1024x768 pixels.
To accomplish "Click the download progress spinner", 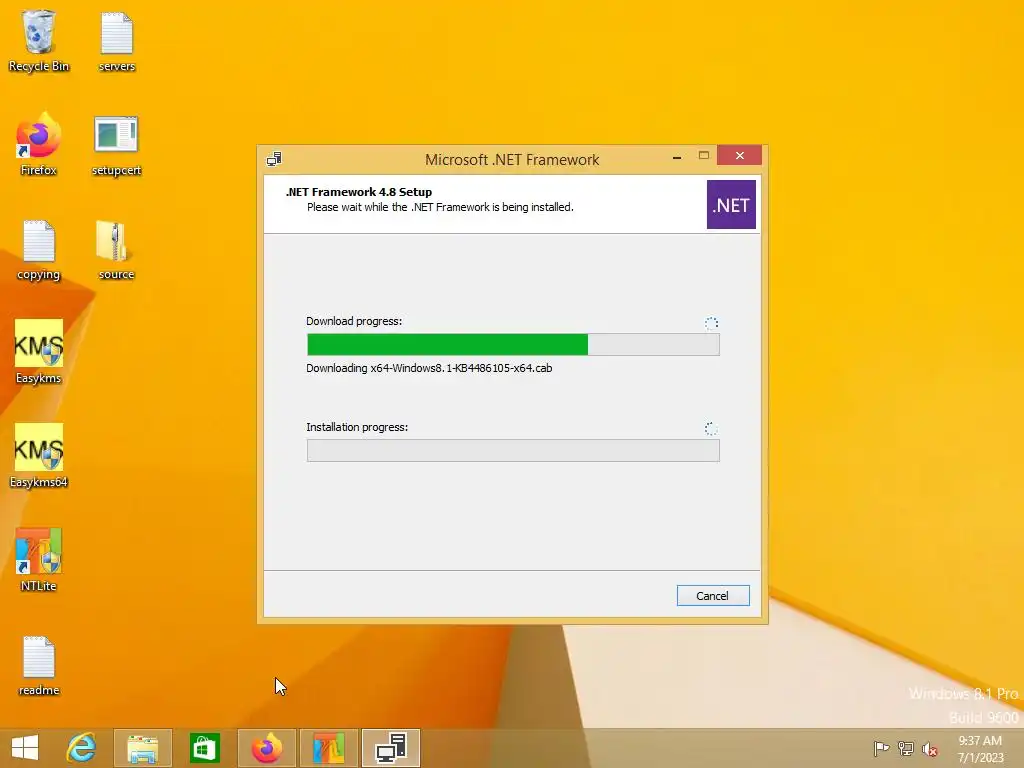I will tap(711, 323).
